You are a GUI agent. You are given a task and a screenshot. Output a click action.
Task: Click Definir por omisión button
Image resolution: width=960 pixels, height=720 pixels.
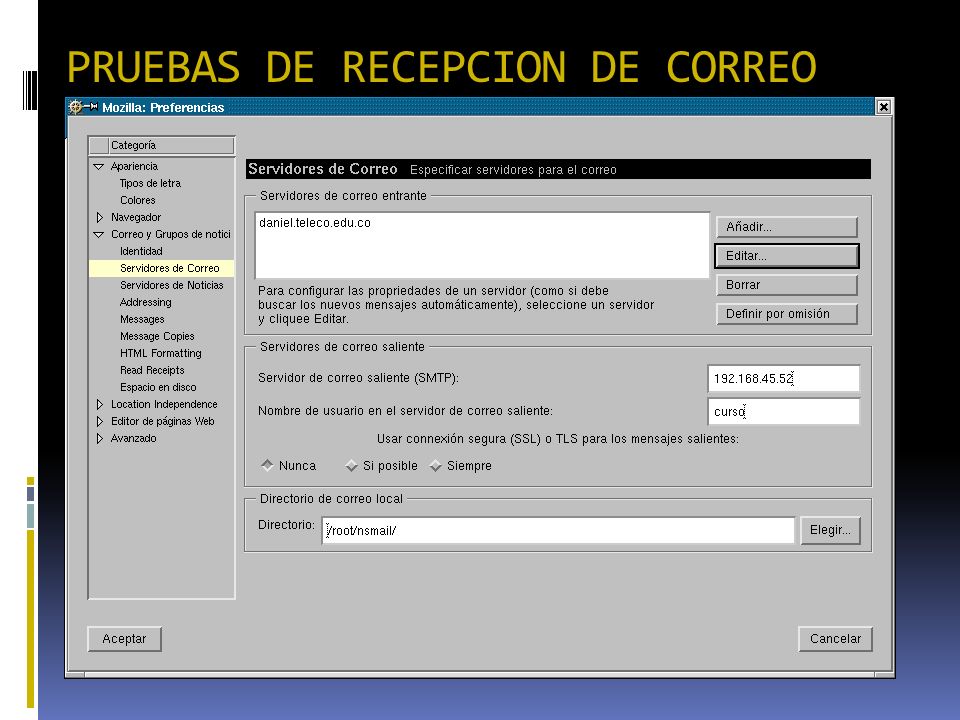[x=787, y=314]
